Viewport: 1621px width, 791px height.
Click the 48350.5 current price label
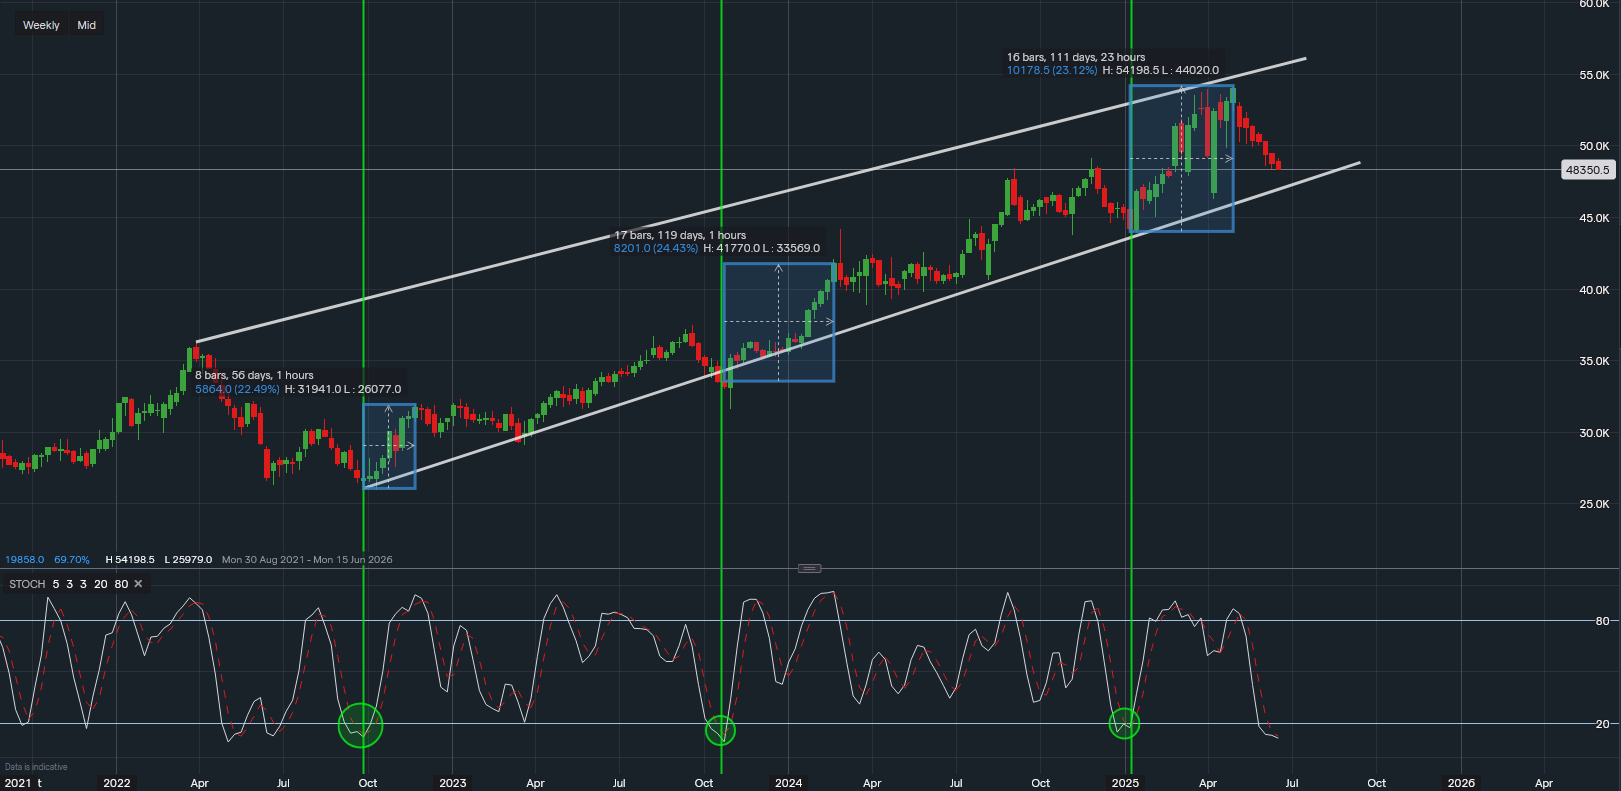(1587, 170)
